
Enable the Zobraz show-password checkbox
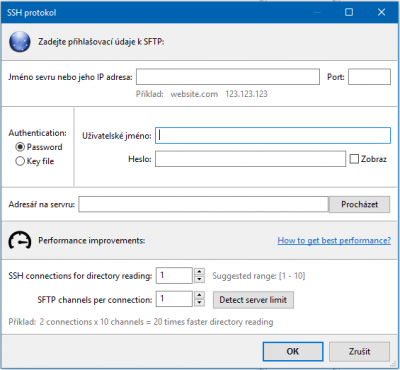(x=354, y=159)
